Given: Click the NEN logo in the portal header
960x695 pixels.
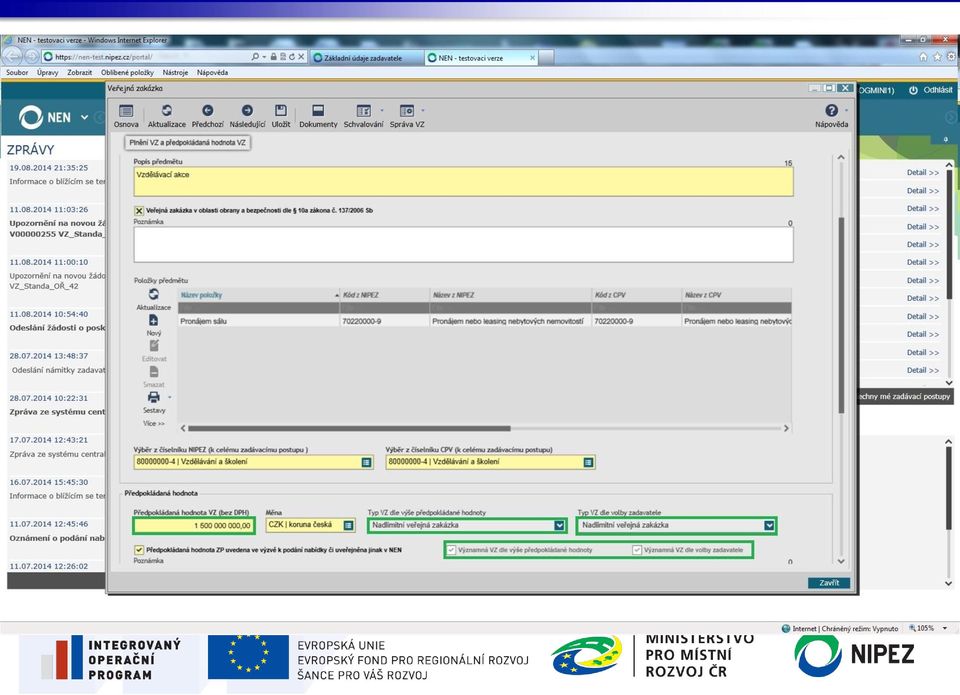Looking at the screenshot, I should pyautogui.click(x=45, y=117).
